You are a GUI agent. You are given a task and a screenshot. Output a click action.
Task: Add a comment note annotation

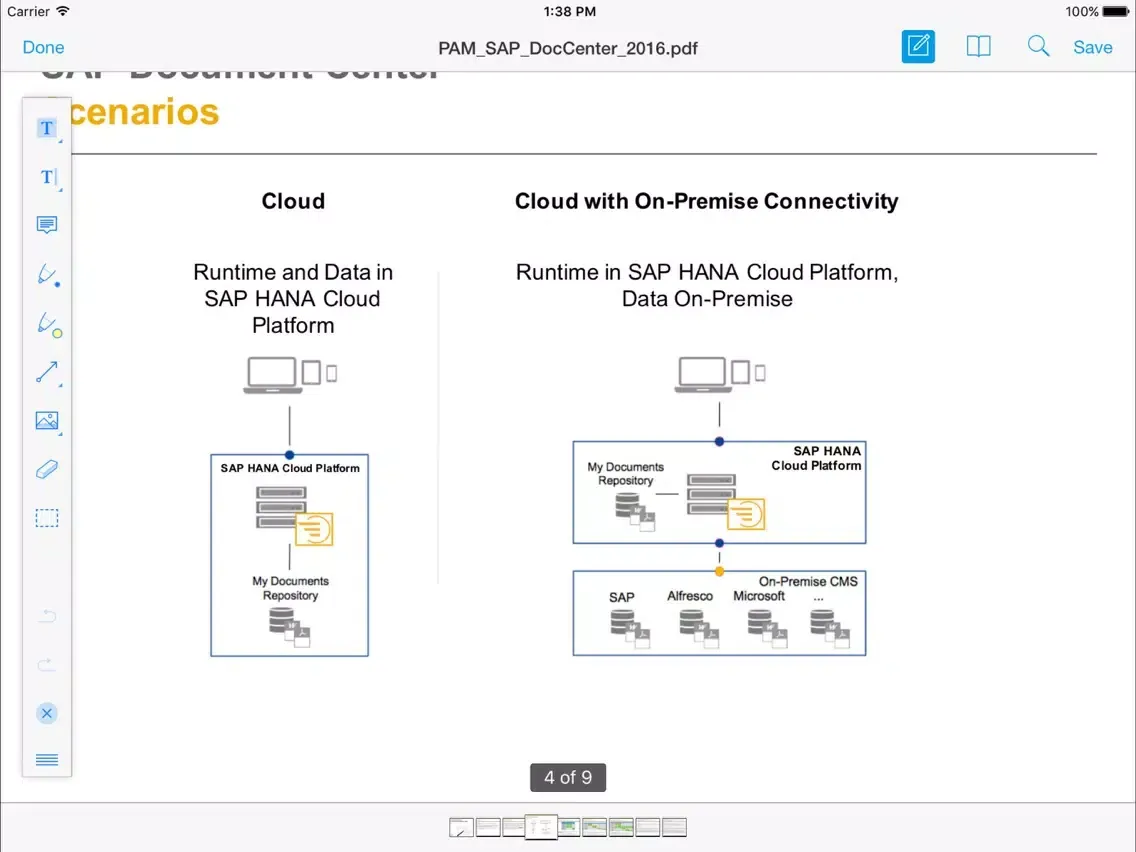(47, 225)
